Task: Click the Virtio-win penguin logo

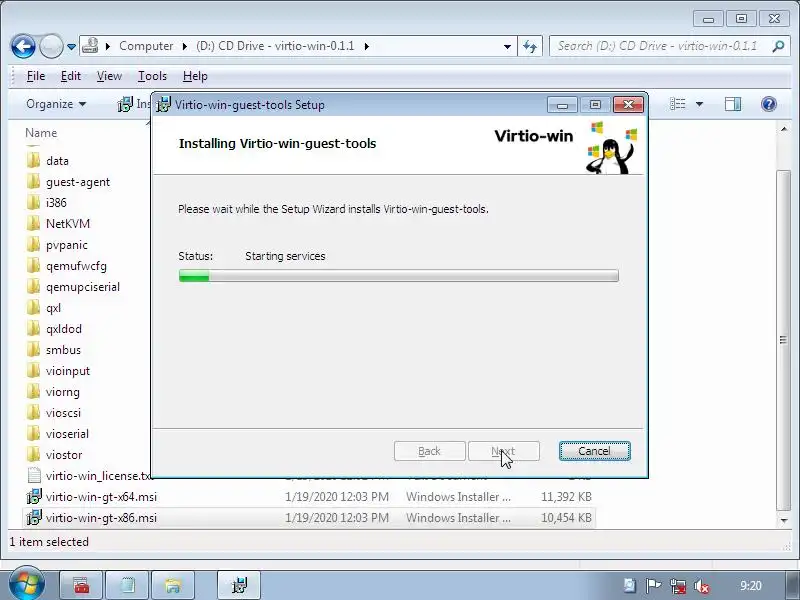Action: [x=611, y=147]
